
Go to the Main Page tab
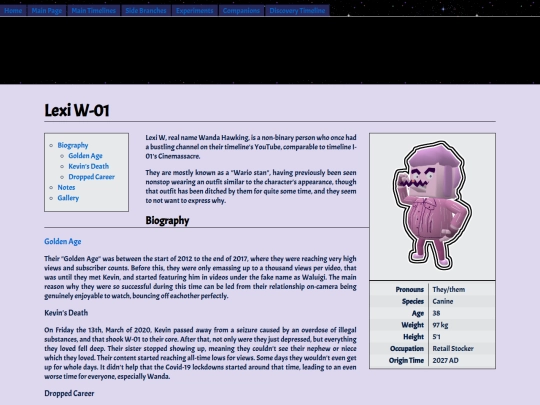47,11
